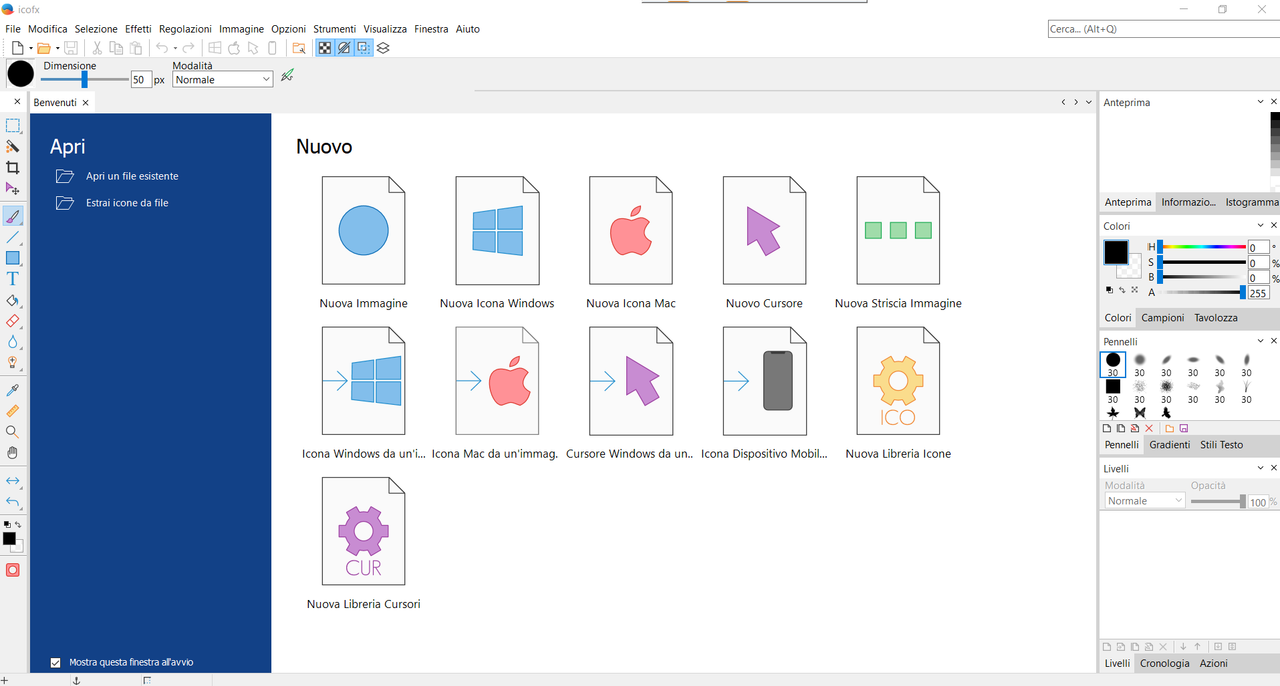Select the Brush tool in the toolbox
This screenshot has width=1280, height=686.
(13, 215)
